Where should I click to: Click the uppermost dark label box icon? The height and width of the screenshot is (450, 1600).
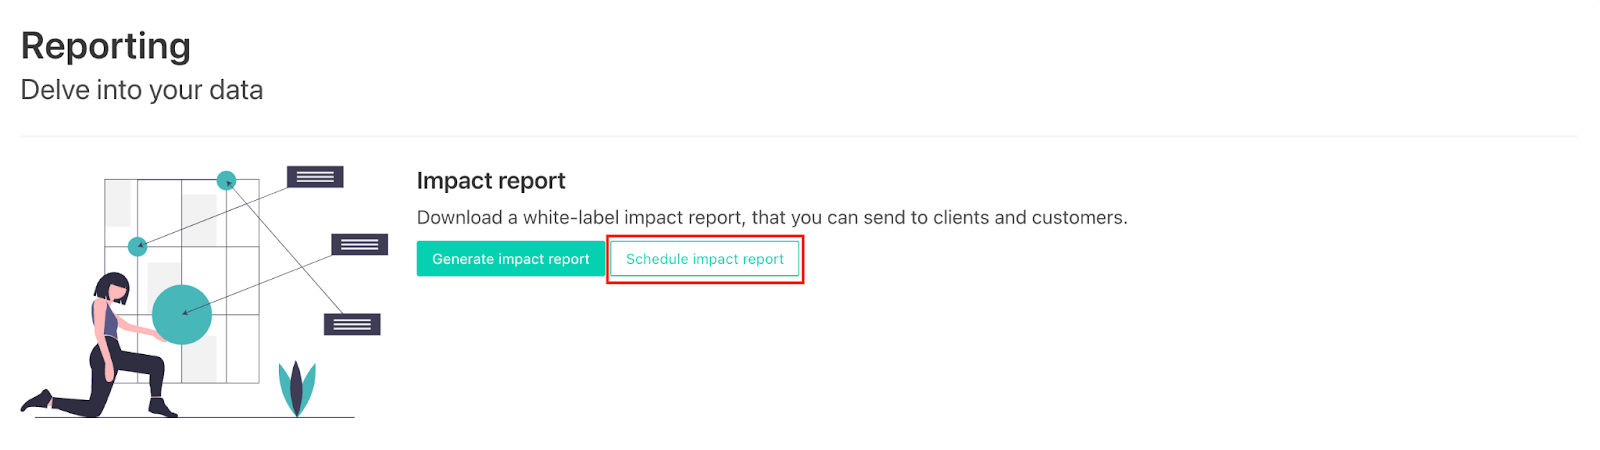click(315, 177)
